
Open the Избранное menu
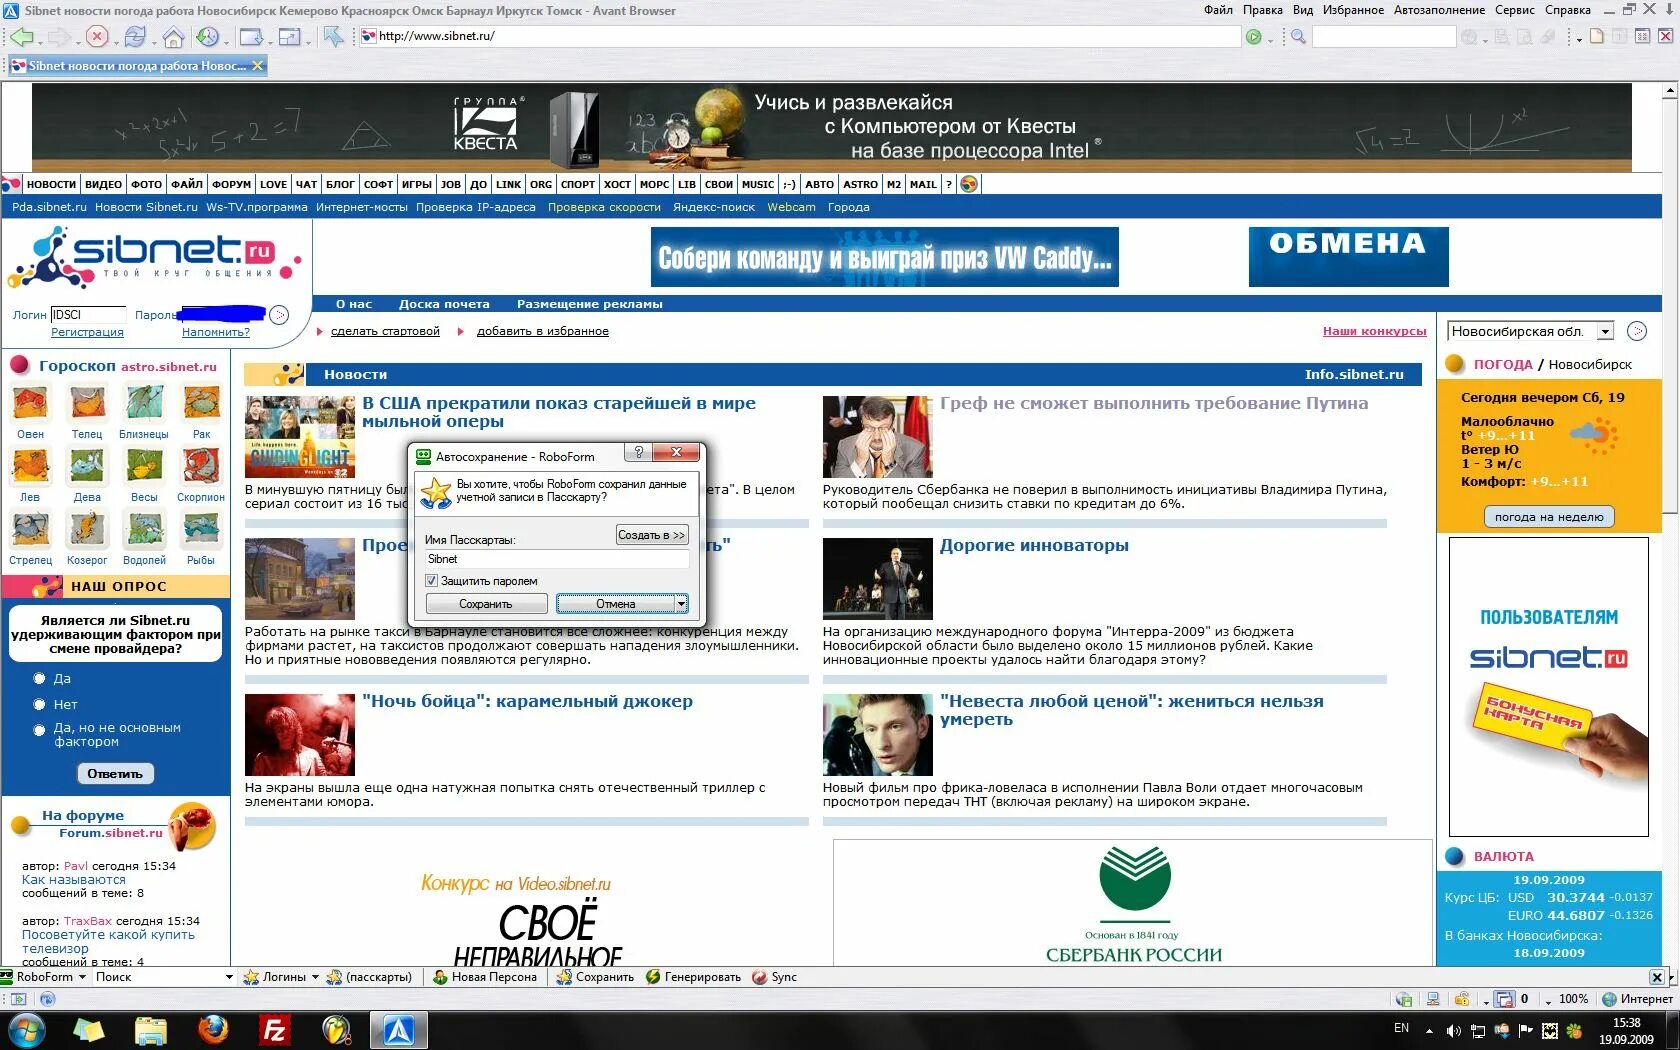[1353, 10]
